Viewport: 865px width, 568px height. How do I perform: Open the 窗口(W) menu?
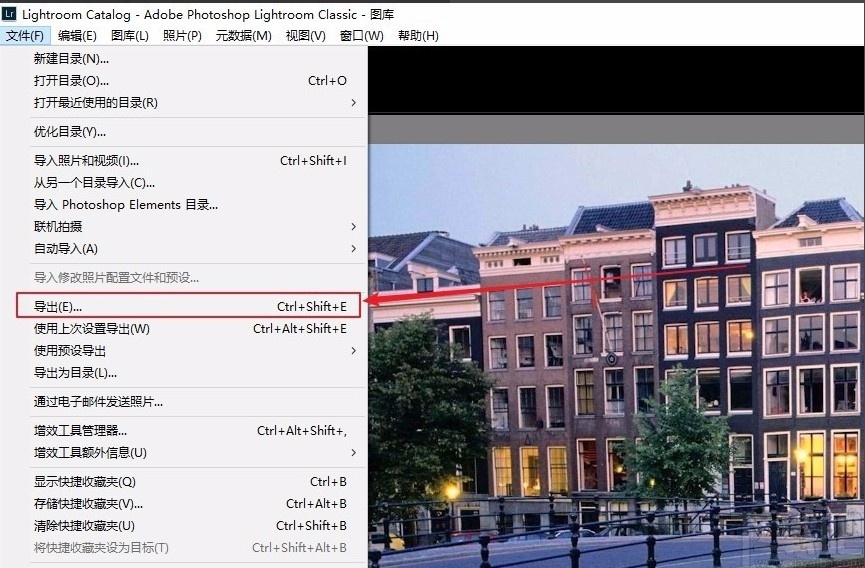pos(361,36)
